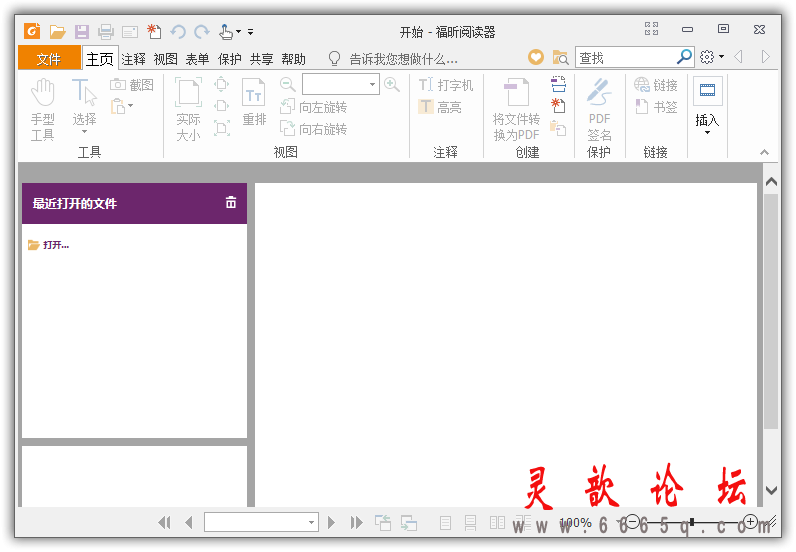Image resolution: width=796 pixels, height=552 pixels.
Task: Go to next page in the status bar
Action: [x=331, y=522]
